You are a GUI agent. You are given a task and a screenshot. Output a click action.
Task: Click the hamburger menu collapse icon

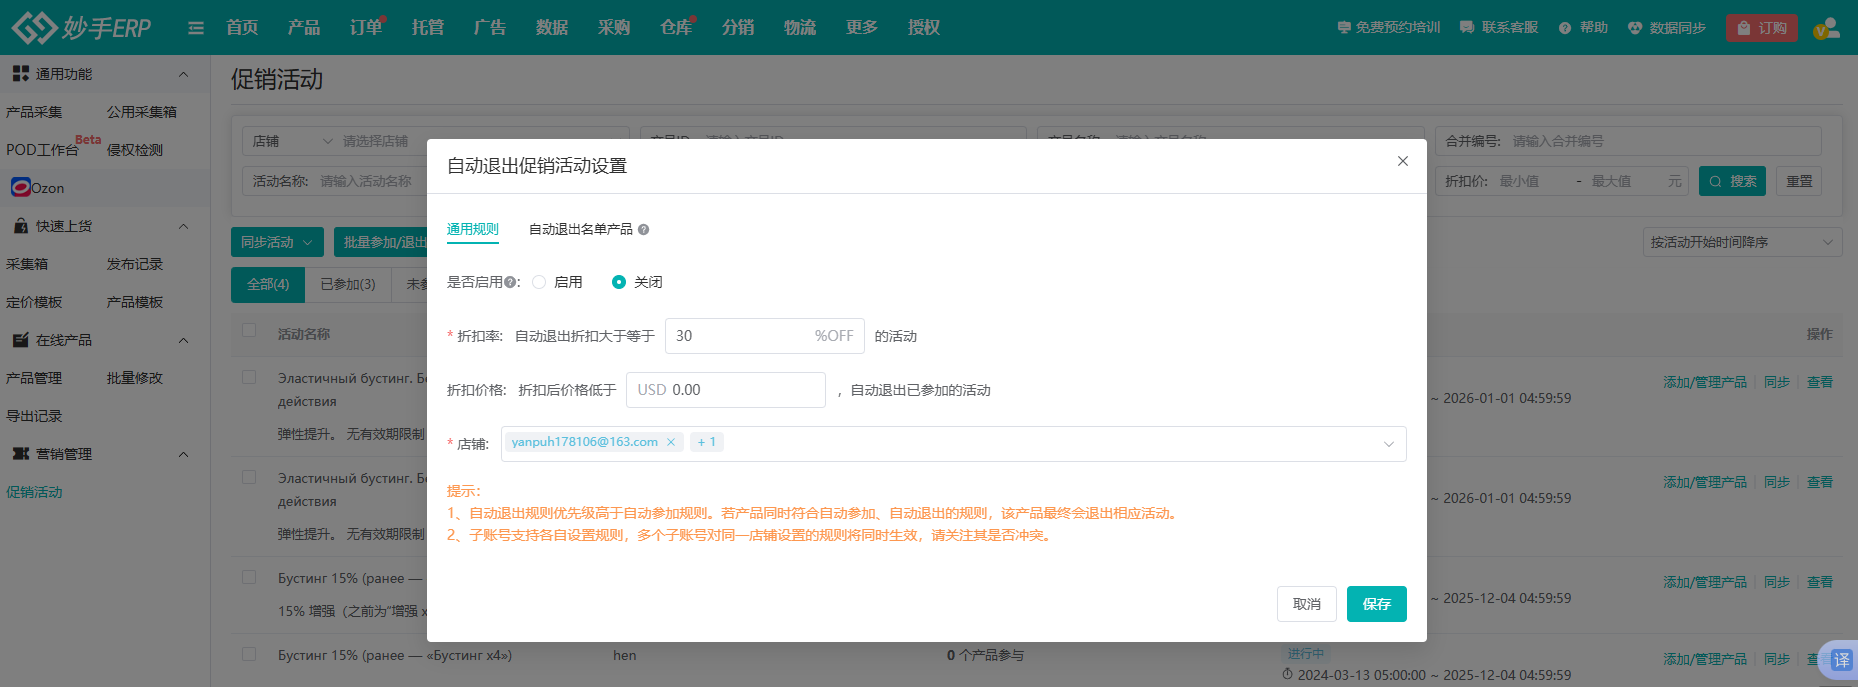click(196, 28)
